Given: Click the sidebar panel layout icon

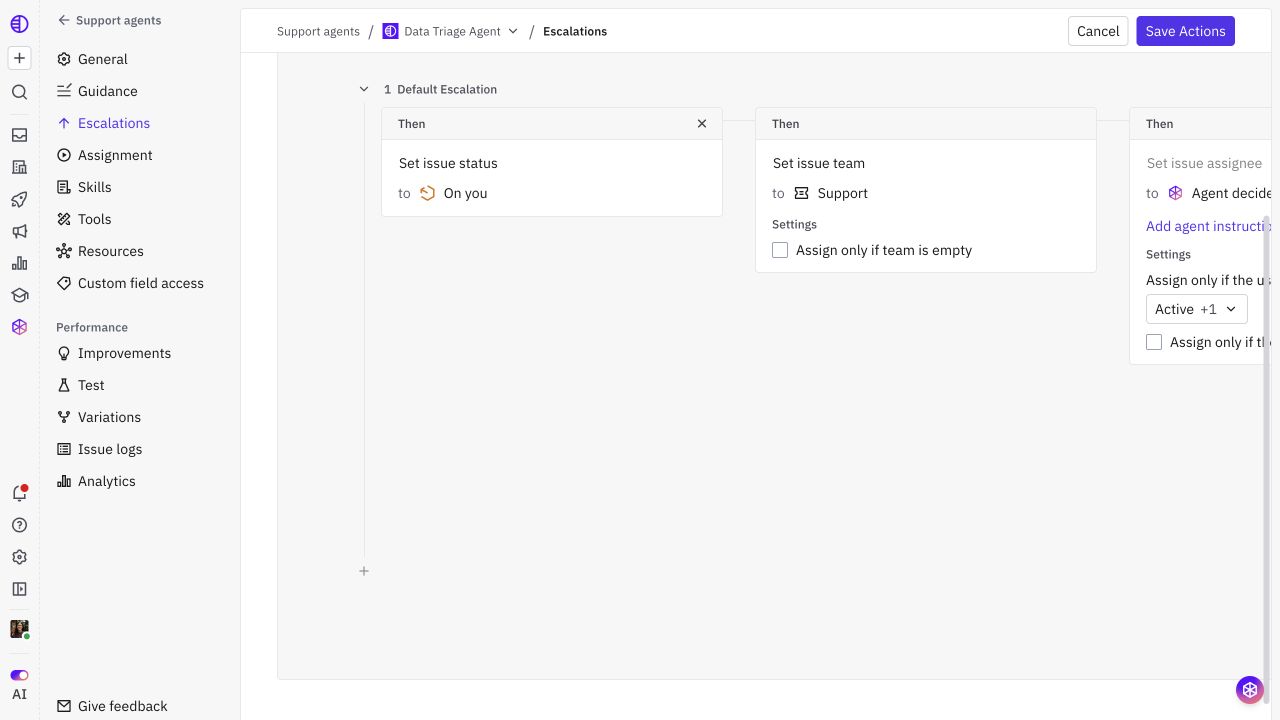Looking at the screenshot, I should click(19, 589).
